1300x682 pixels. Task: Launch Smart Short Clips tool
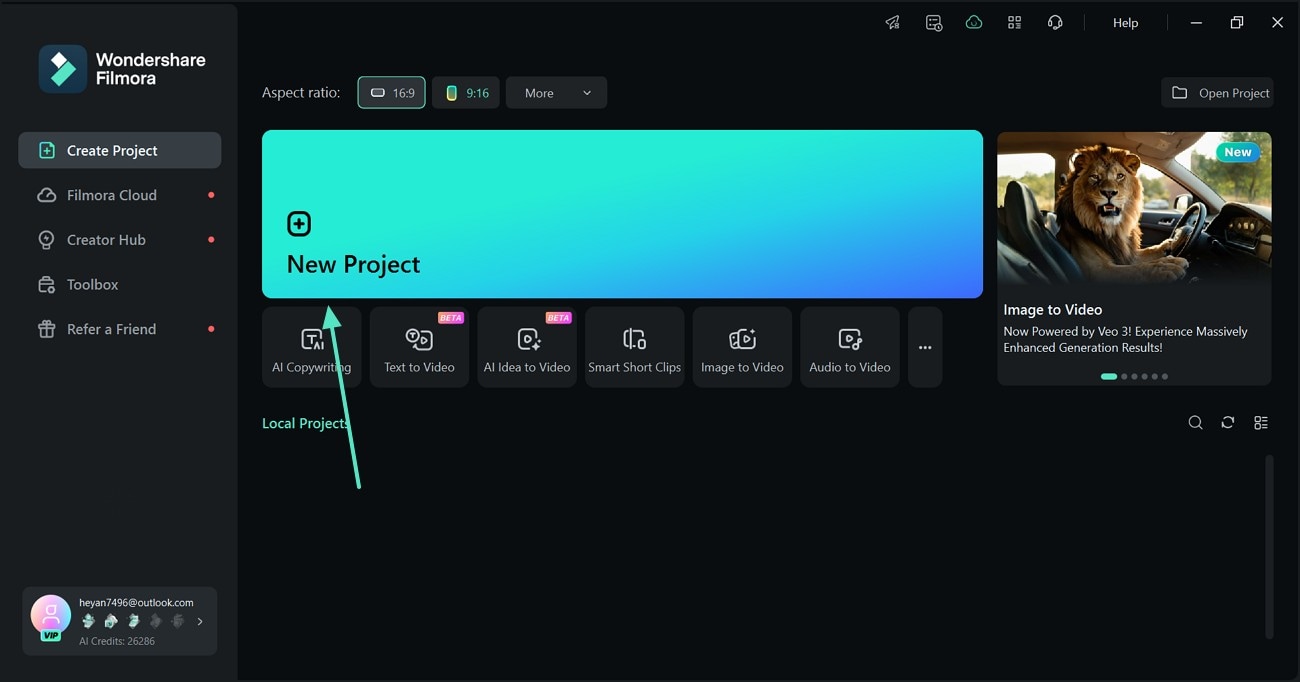pos(635,347)
